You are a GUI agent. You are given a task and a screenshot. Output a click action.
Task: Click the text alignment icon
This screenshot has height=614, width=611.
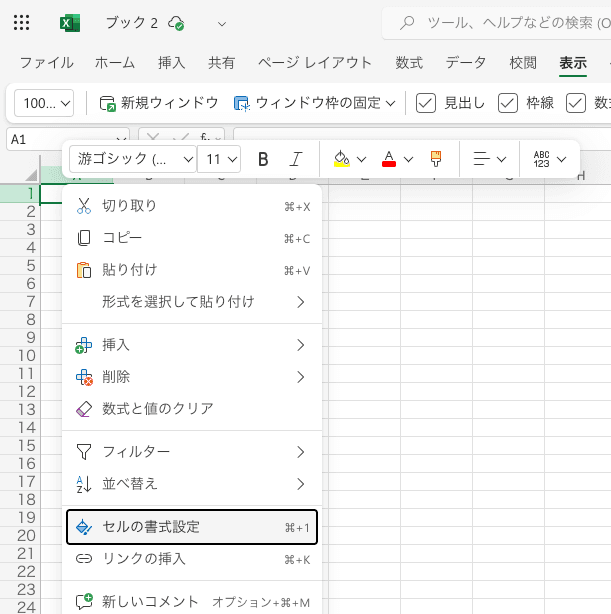point(481,159)
